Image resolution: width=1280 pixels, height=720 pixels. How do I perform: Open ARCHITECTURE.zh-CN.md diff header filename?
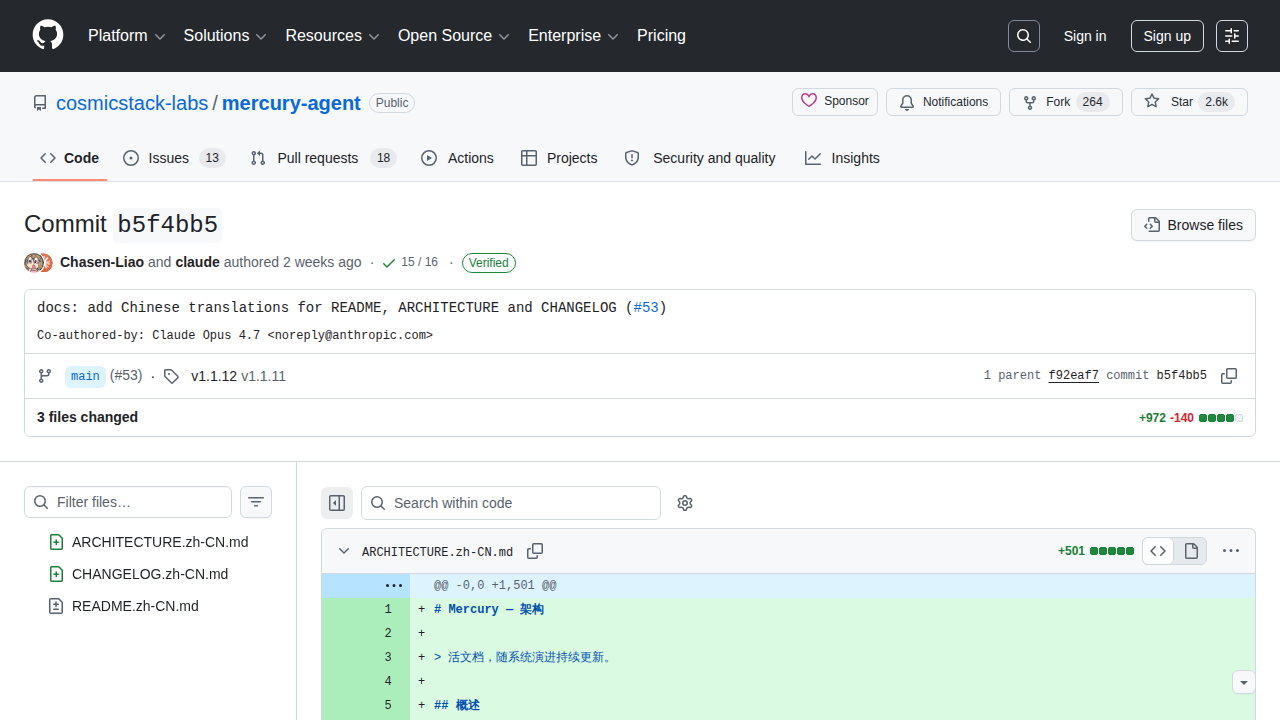[x=437, y=552]
